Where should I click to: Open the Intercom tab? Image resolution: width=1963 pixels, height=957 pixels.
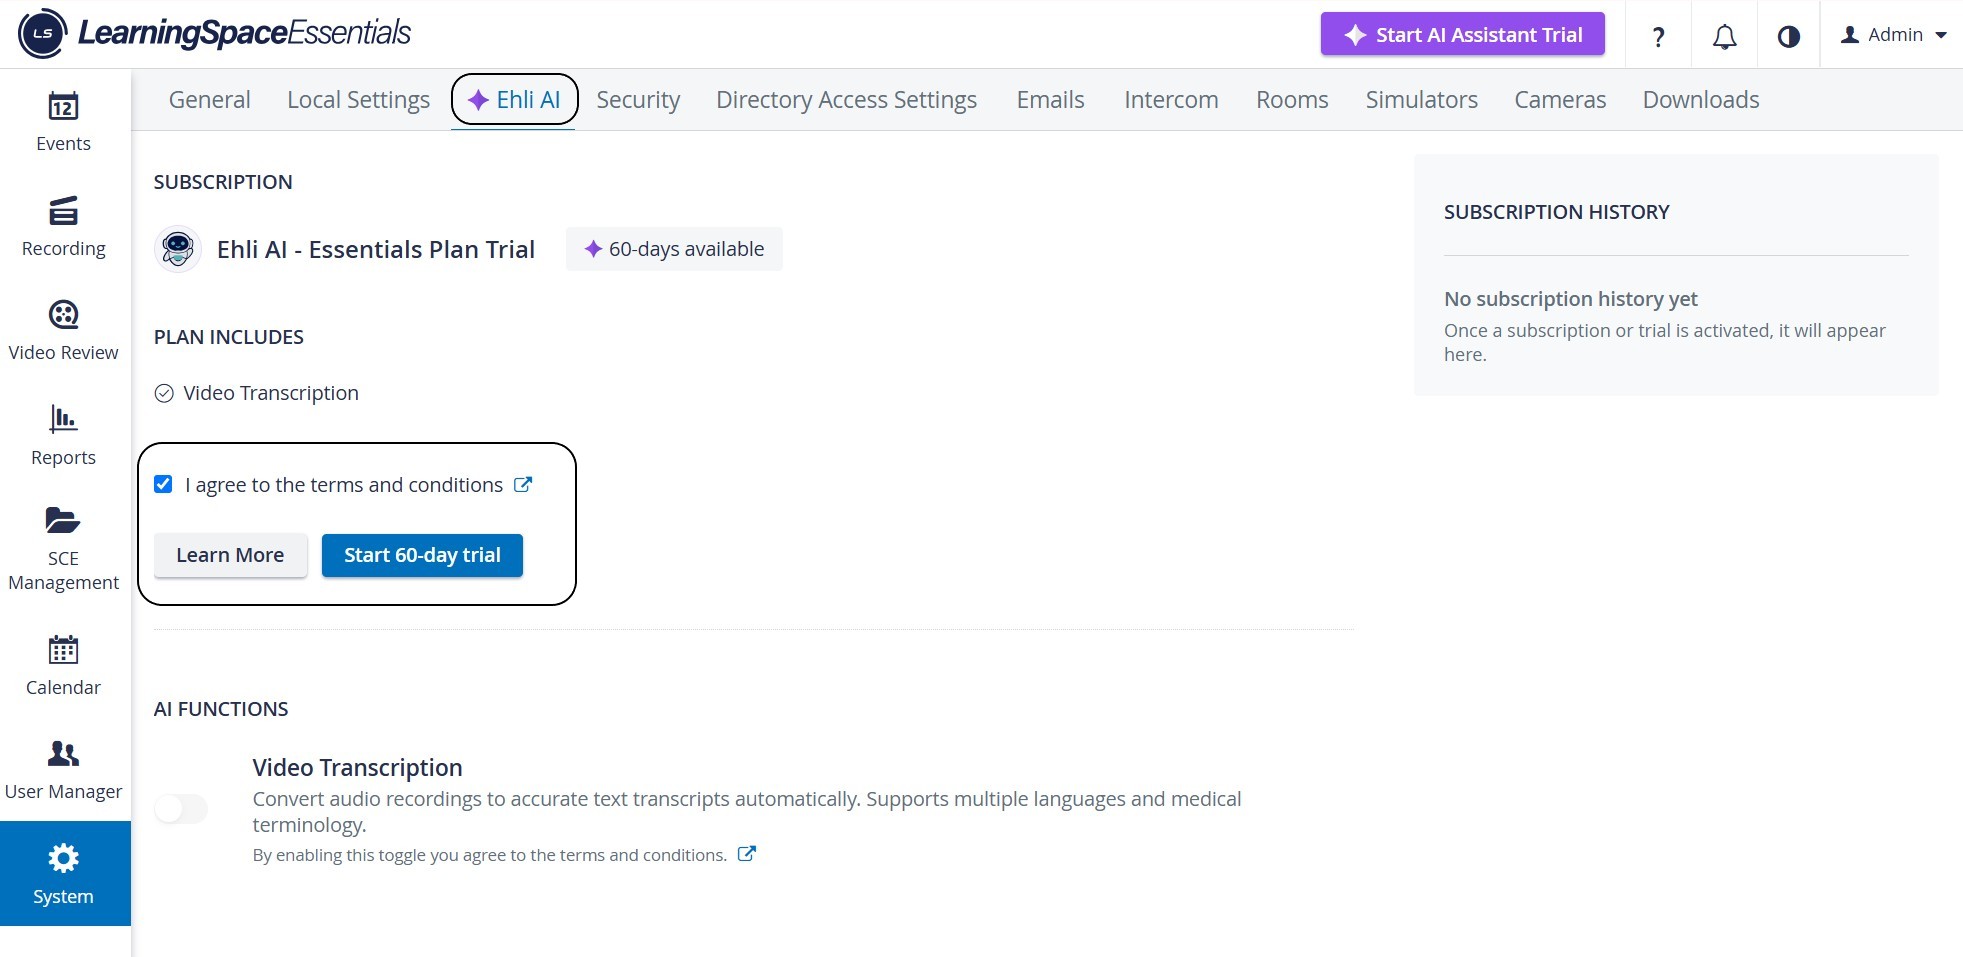[1171, 100]
